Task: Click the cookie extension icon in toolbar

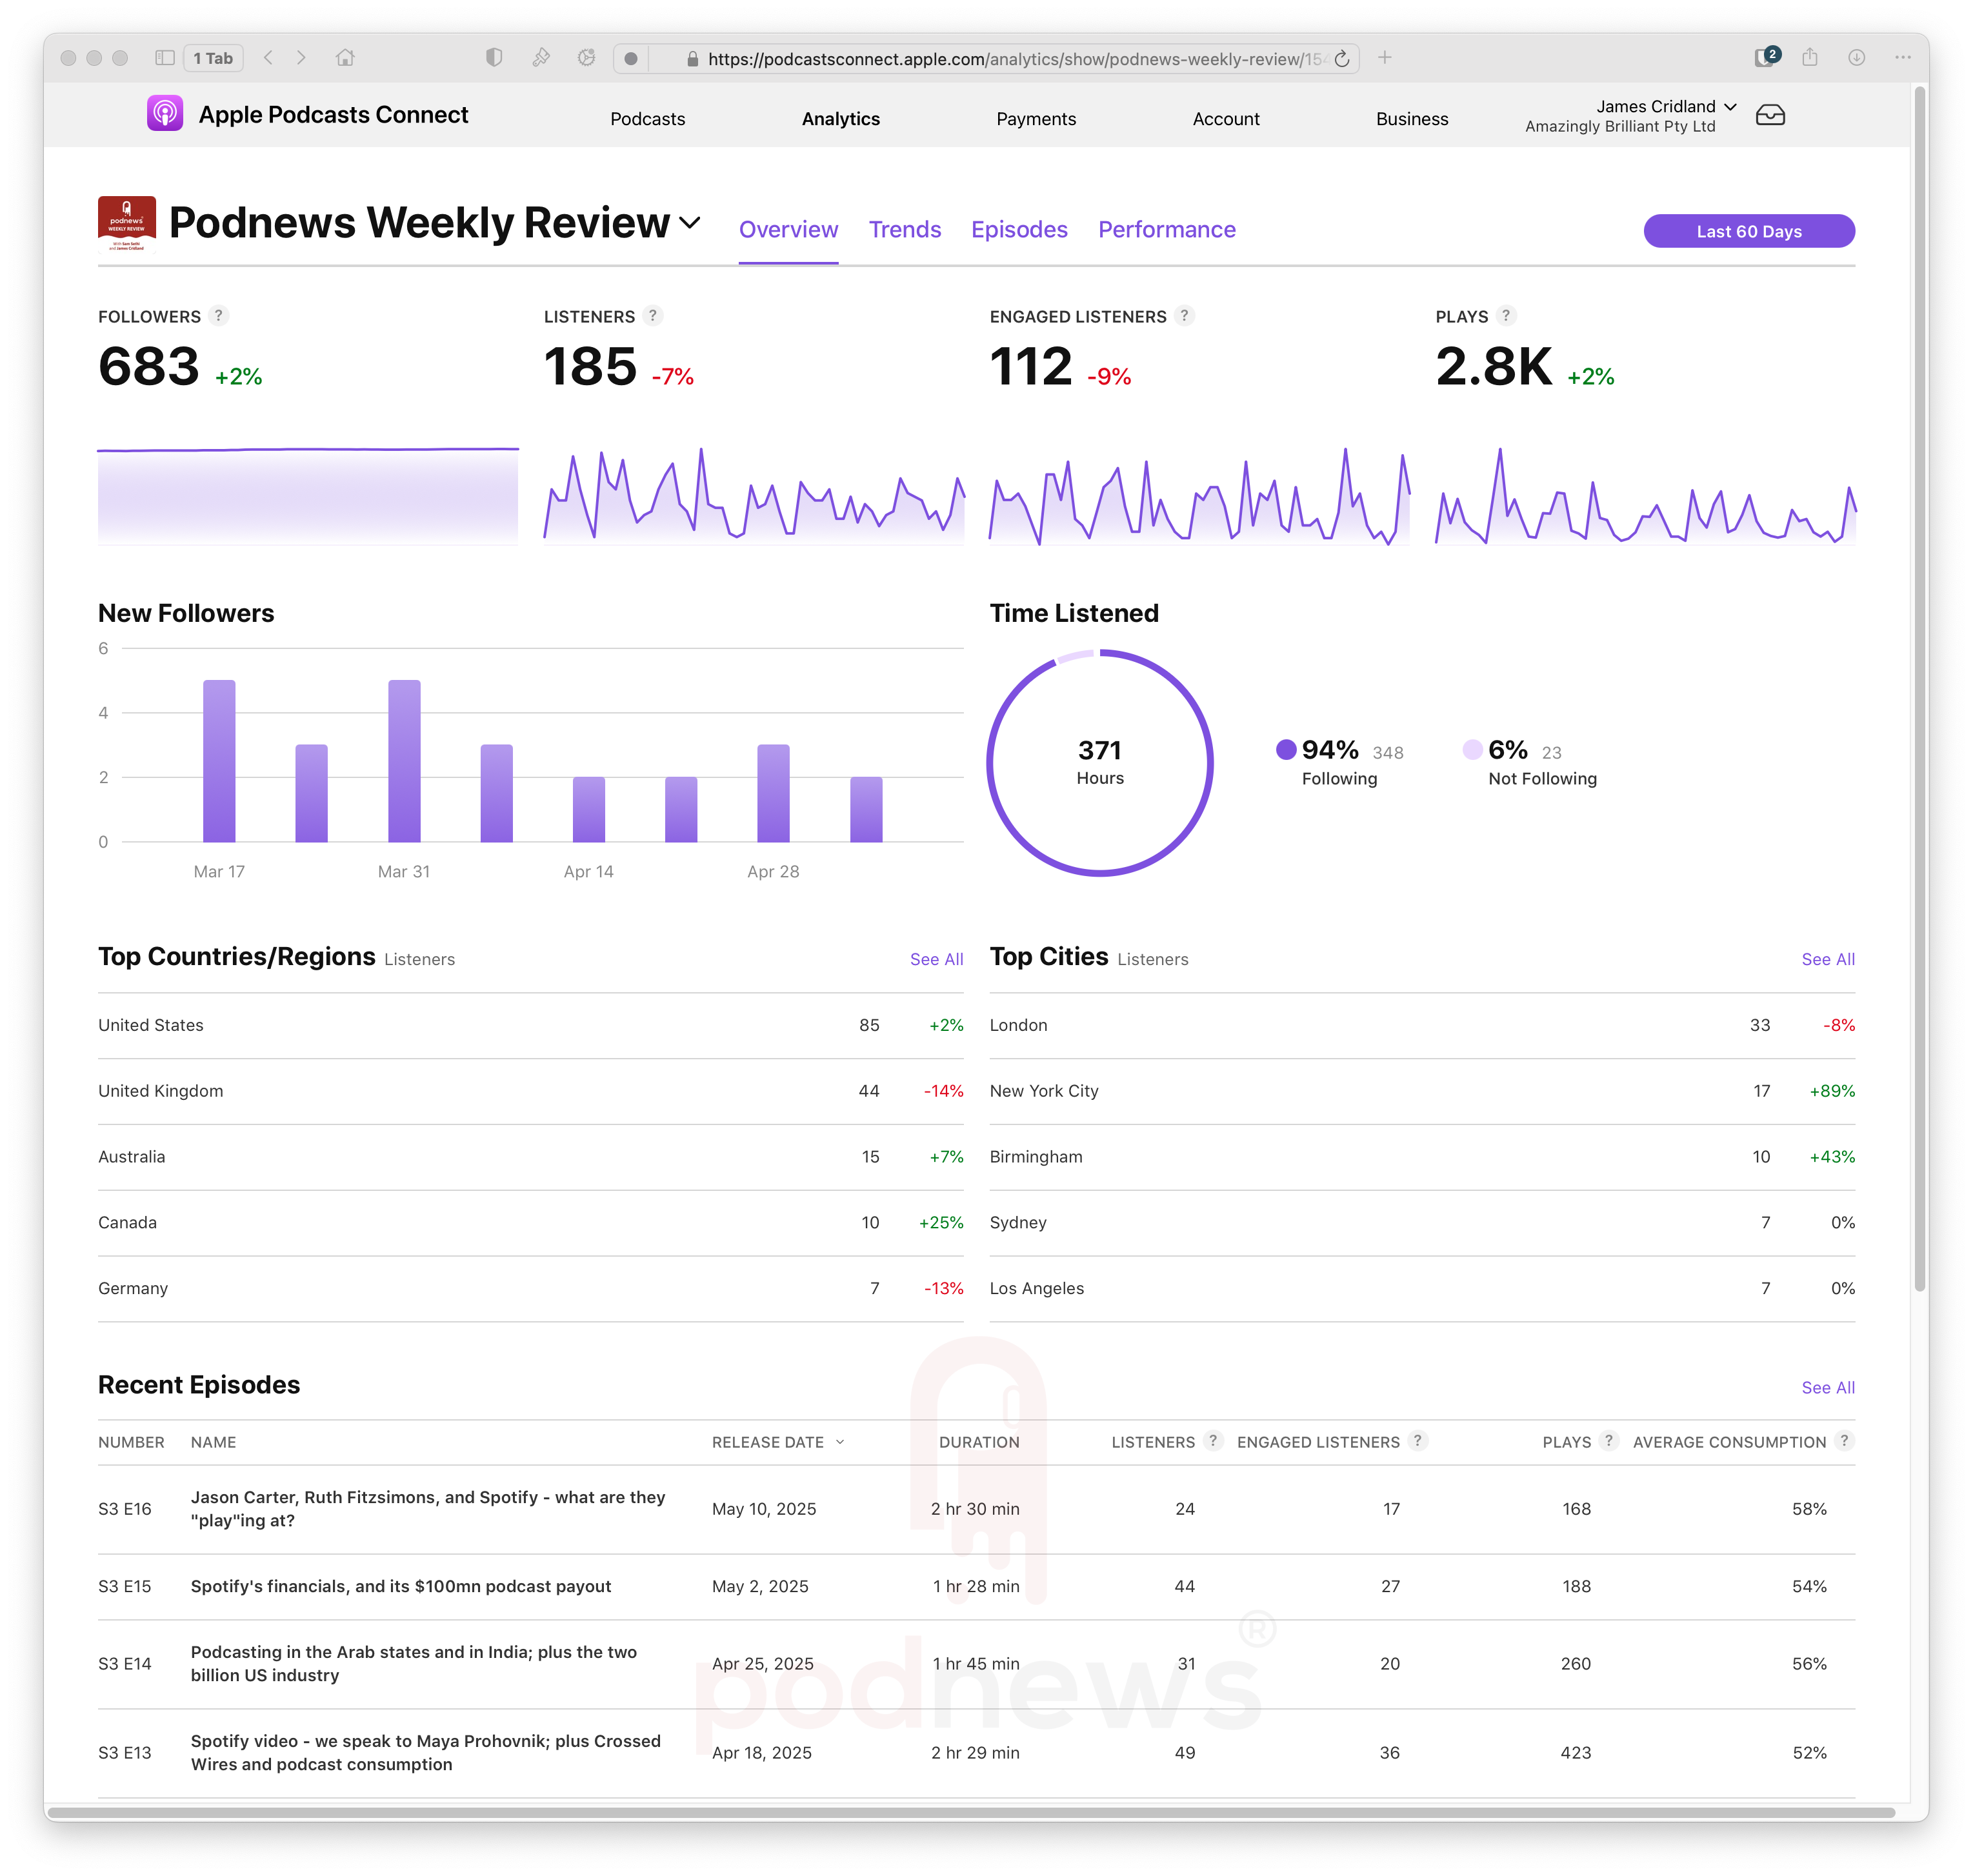Action: 586,58
